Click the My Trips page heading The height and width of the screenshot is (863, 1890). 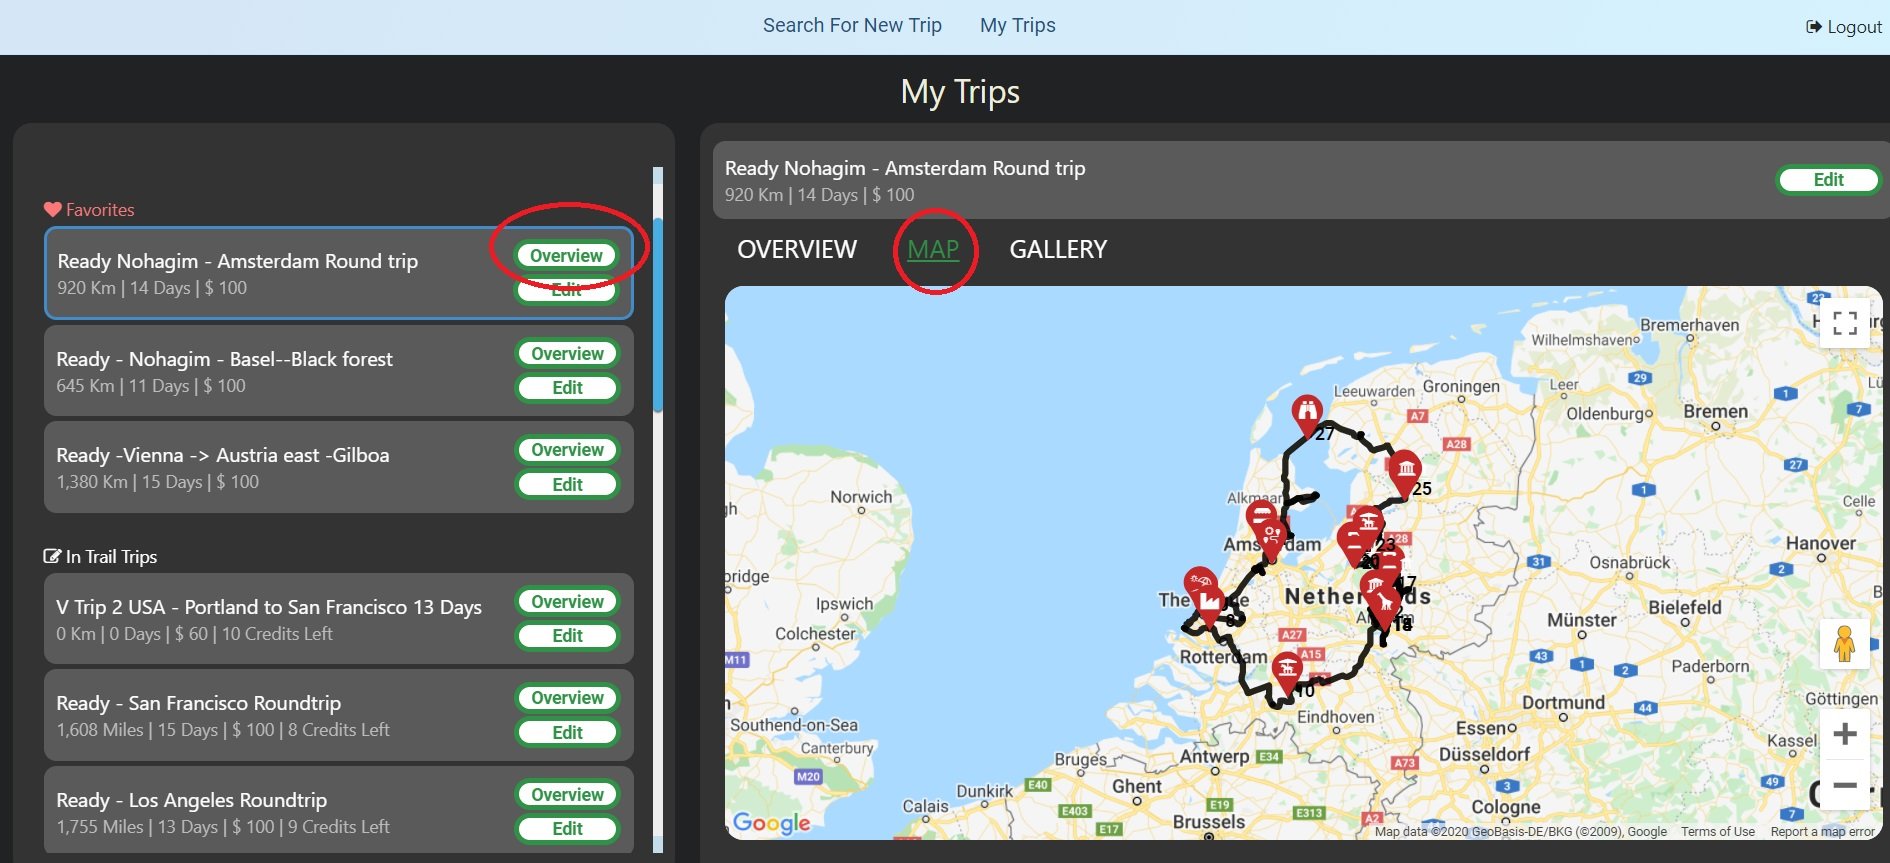960,92
